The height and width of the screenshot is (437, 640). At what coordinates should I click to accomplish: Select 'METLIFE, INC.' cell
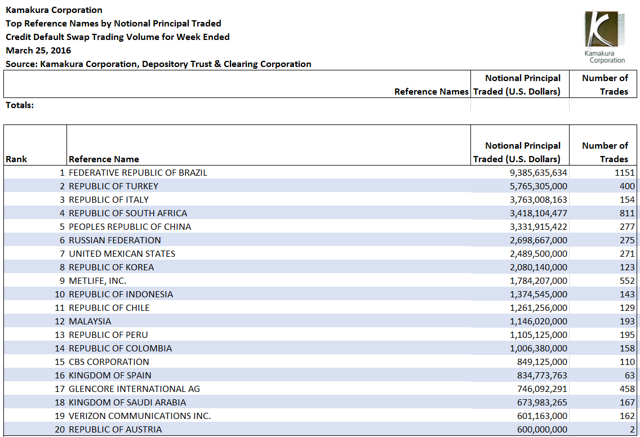point(98,281)
